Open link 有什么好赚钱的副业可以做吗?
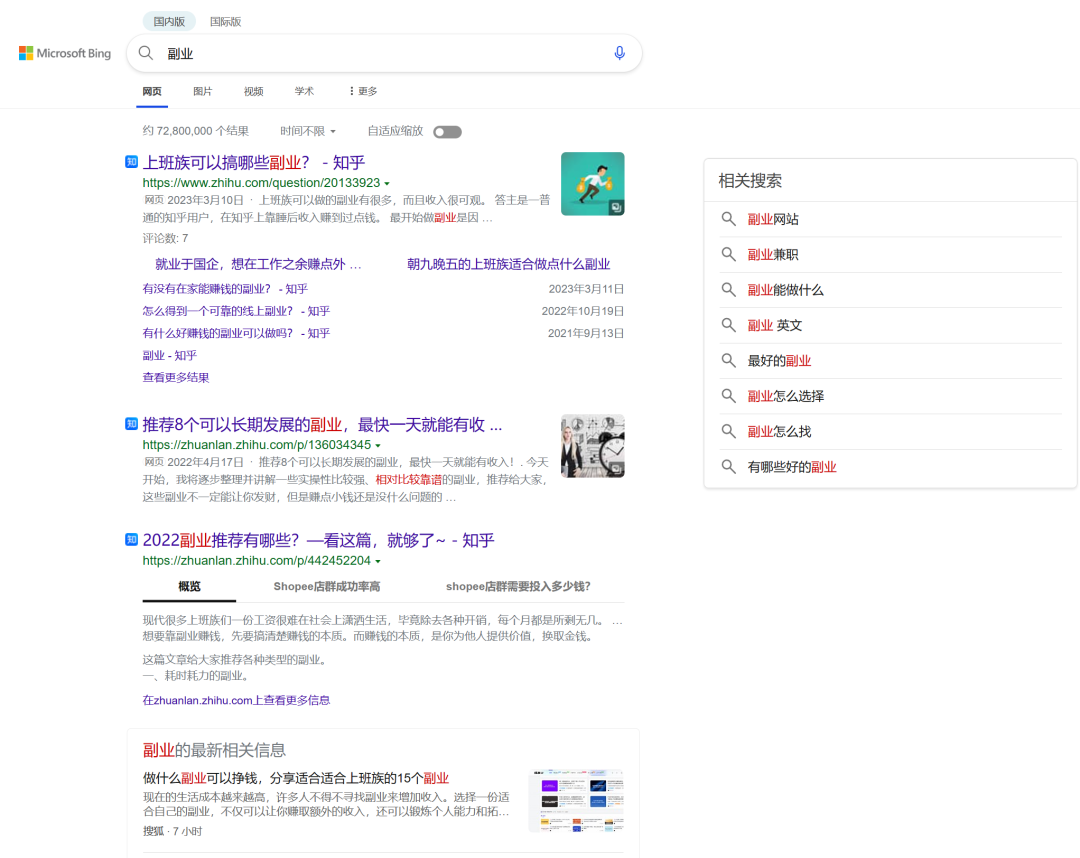This screenshot has width=1080, height=858. 236,333
